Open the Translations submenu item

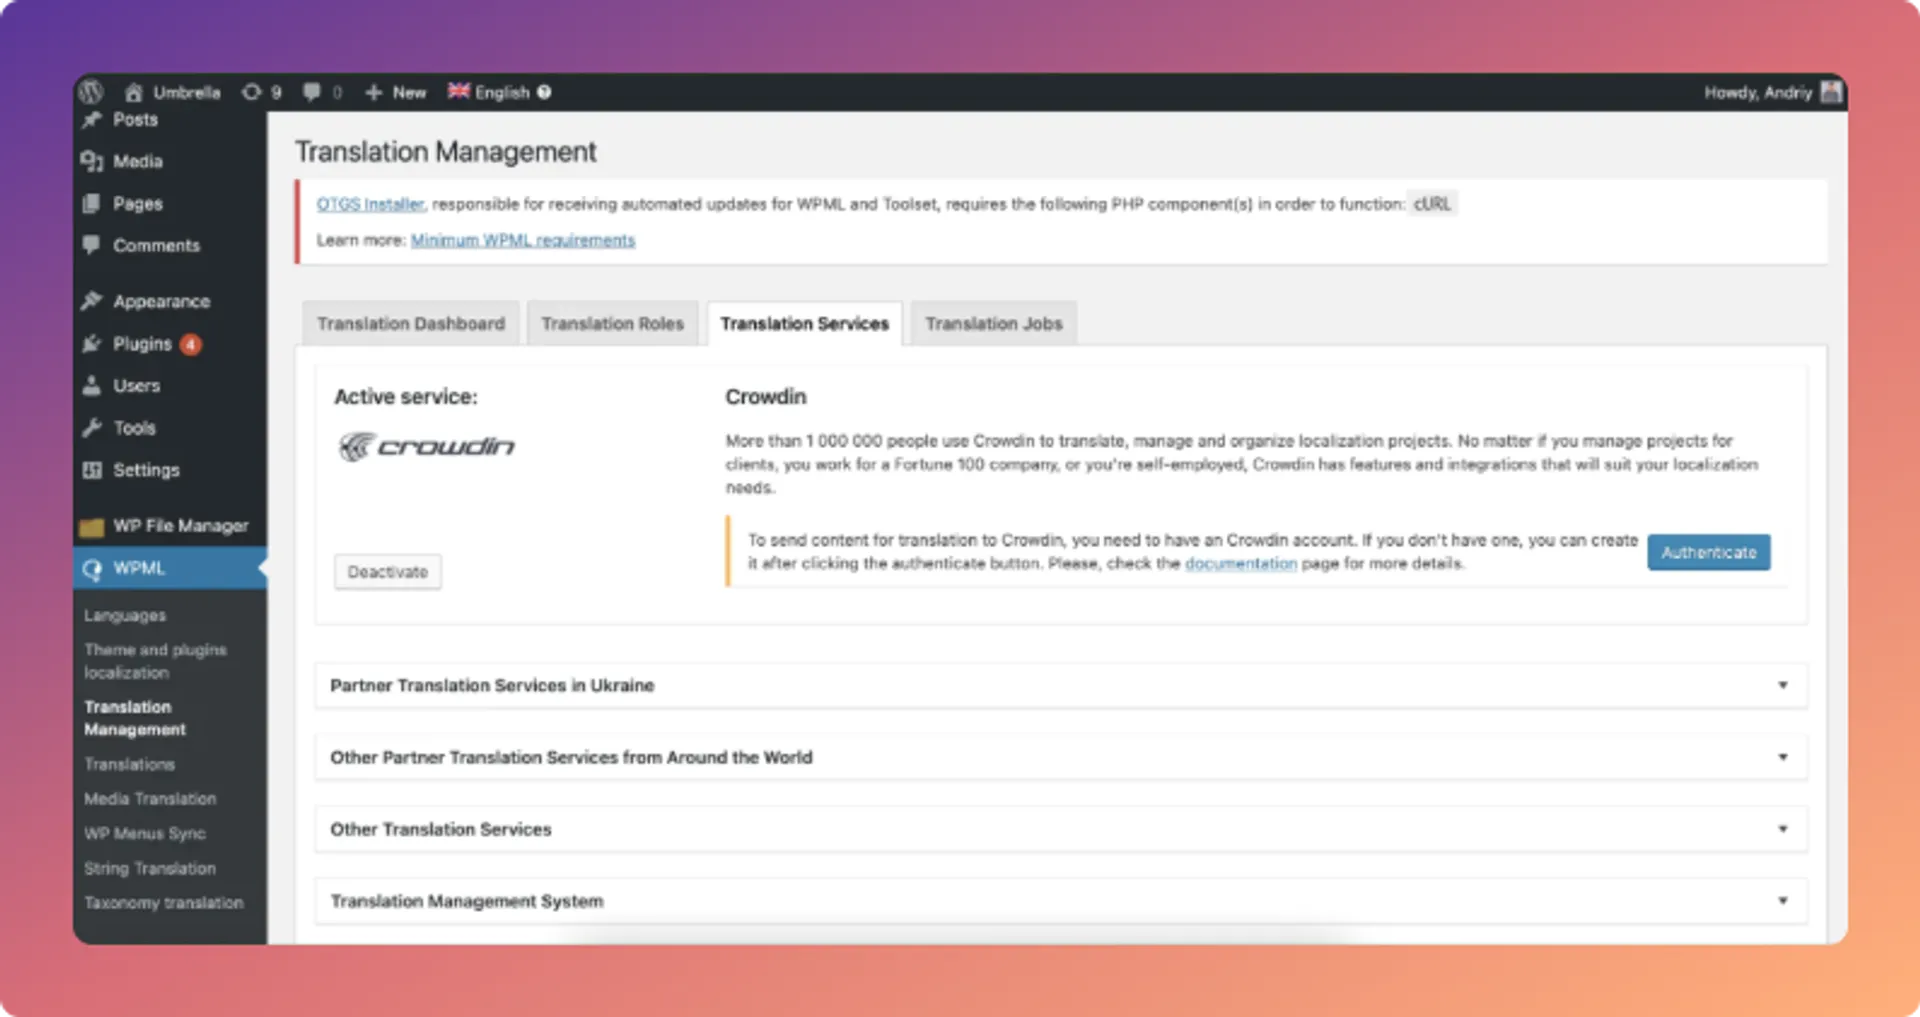click(x=130, y=764)
